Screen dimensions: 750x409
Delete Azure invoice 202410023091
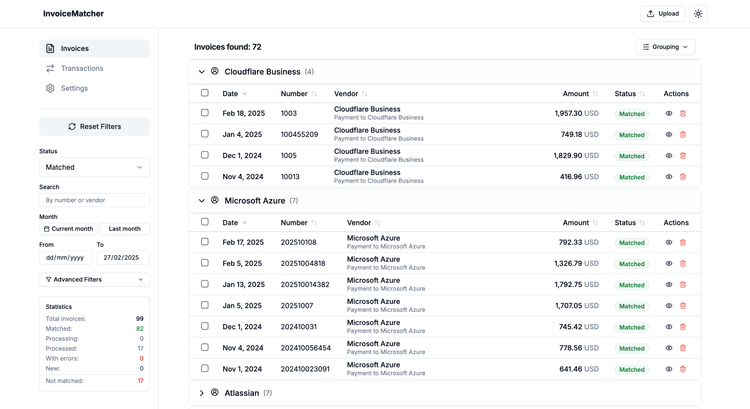(683, 369)
